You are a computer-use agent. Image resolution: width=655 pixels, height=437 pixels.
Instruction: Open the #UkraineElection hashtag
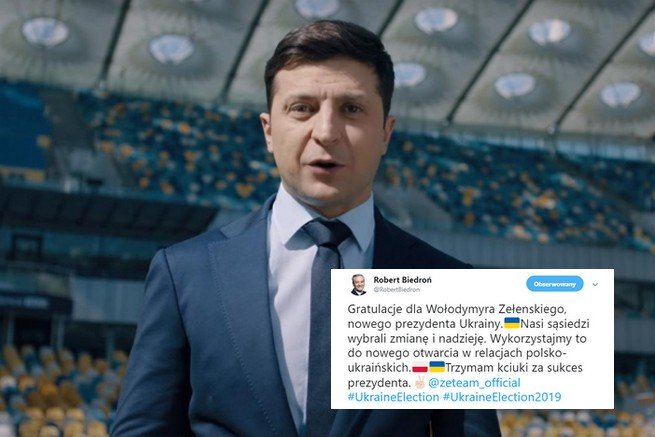[x=393, y=397]
